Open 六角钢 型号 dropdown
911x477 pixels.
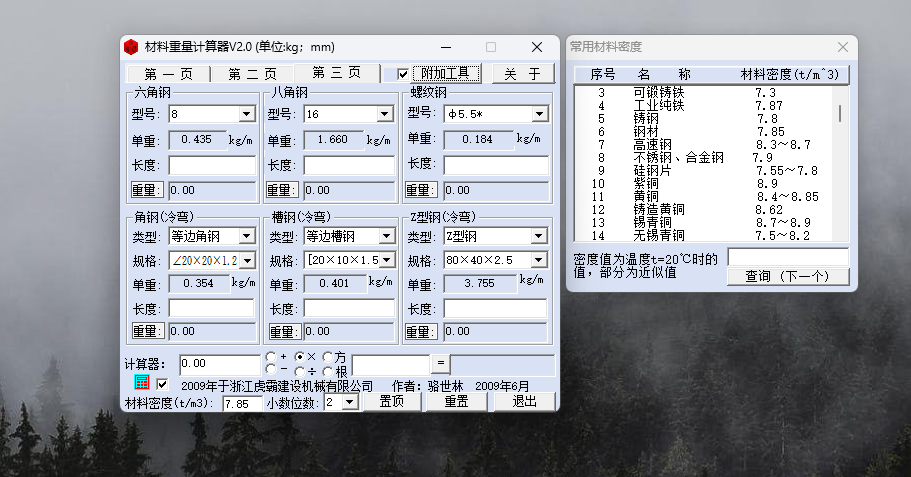pyautogui.click(x=246, y=114)
